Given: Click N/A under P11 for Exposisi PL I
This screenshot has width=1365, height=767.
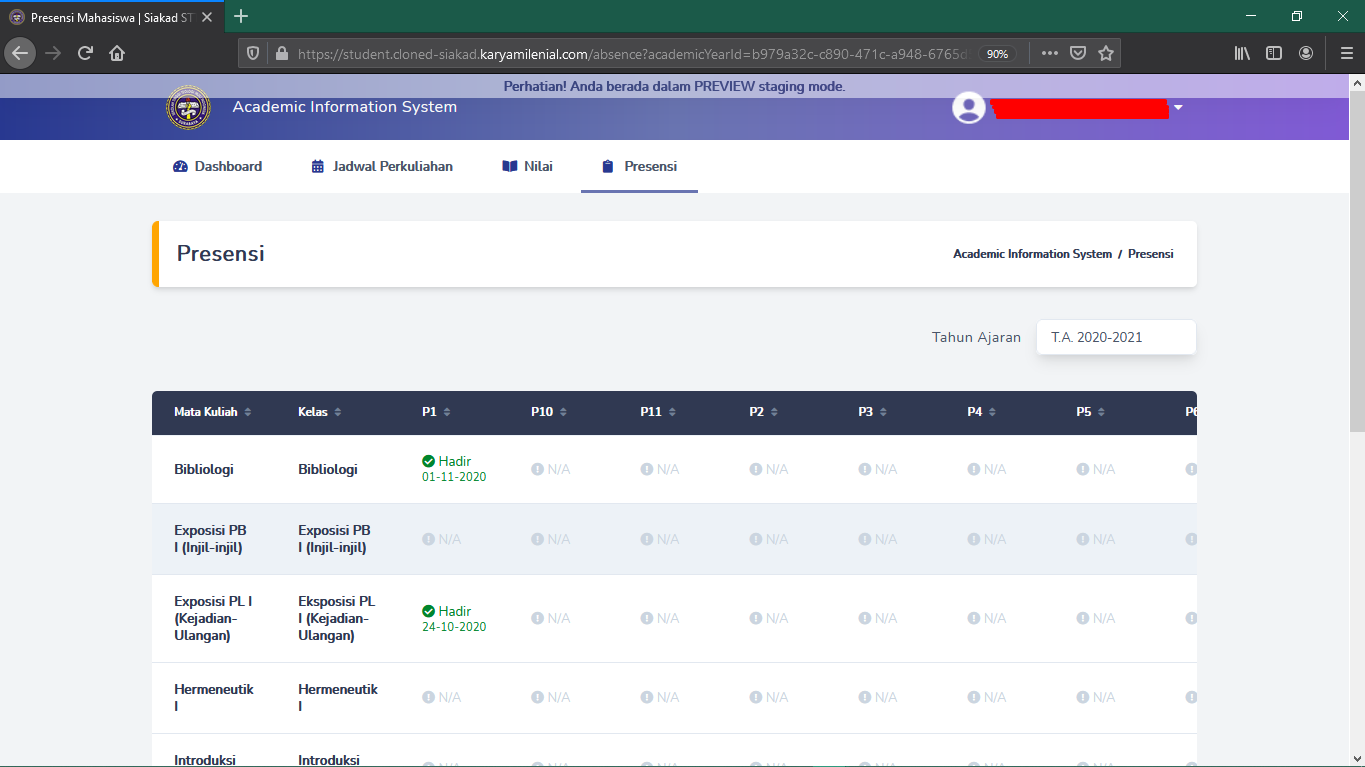Looking at the screenshot, I should click(x=660, y=618).
